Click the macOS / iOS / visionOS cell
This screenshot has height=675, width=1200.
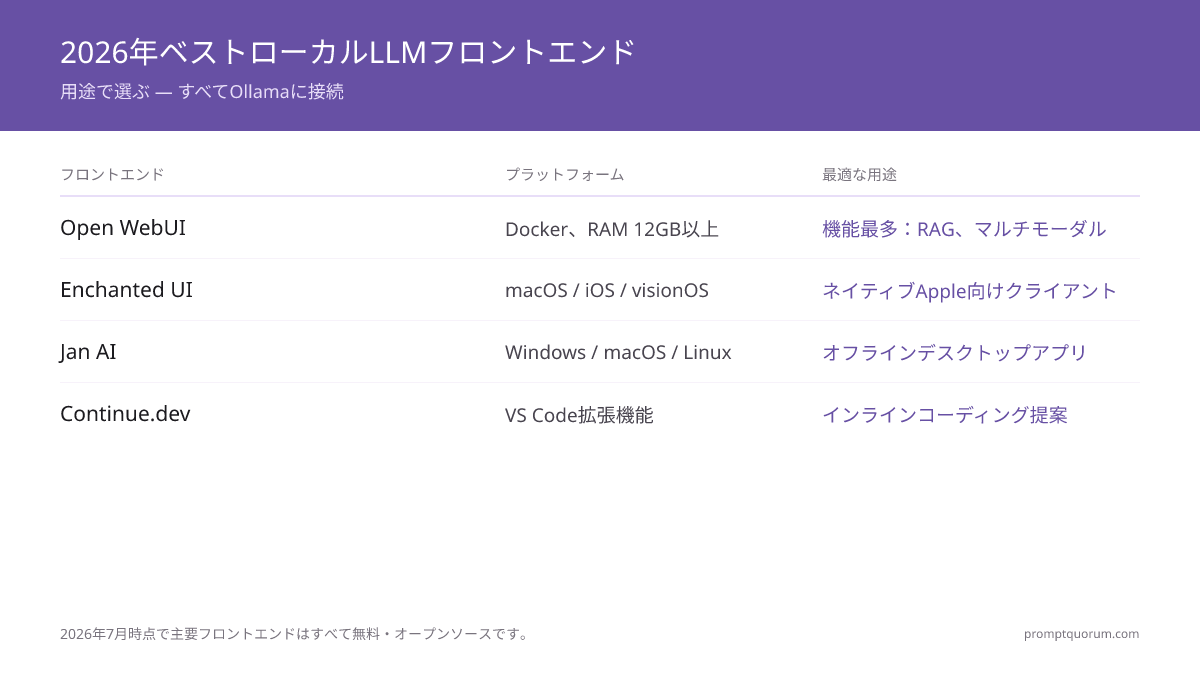point(607,291)
